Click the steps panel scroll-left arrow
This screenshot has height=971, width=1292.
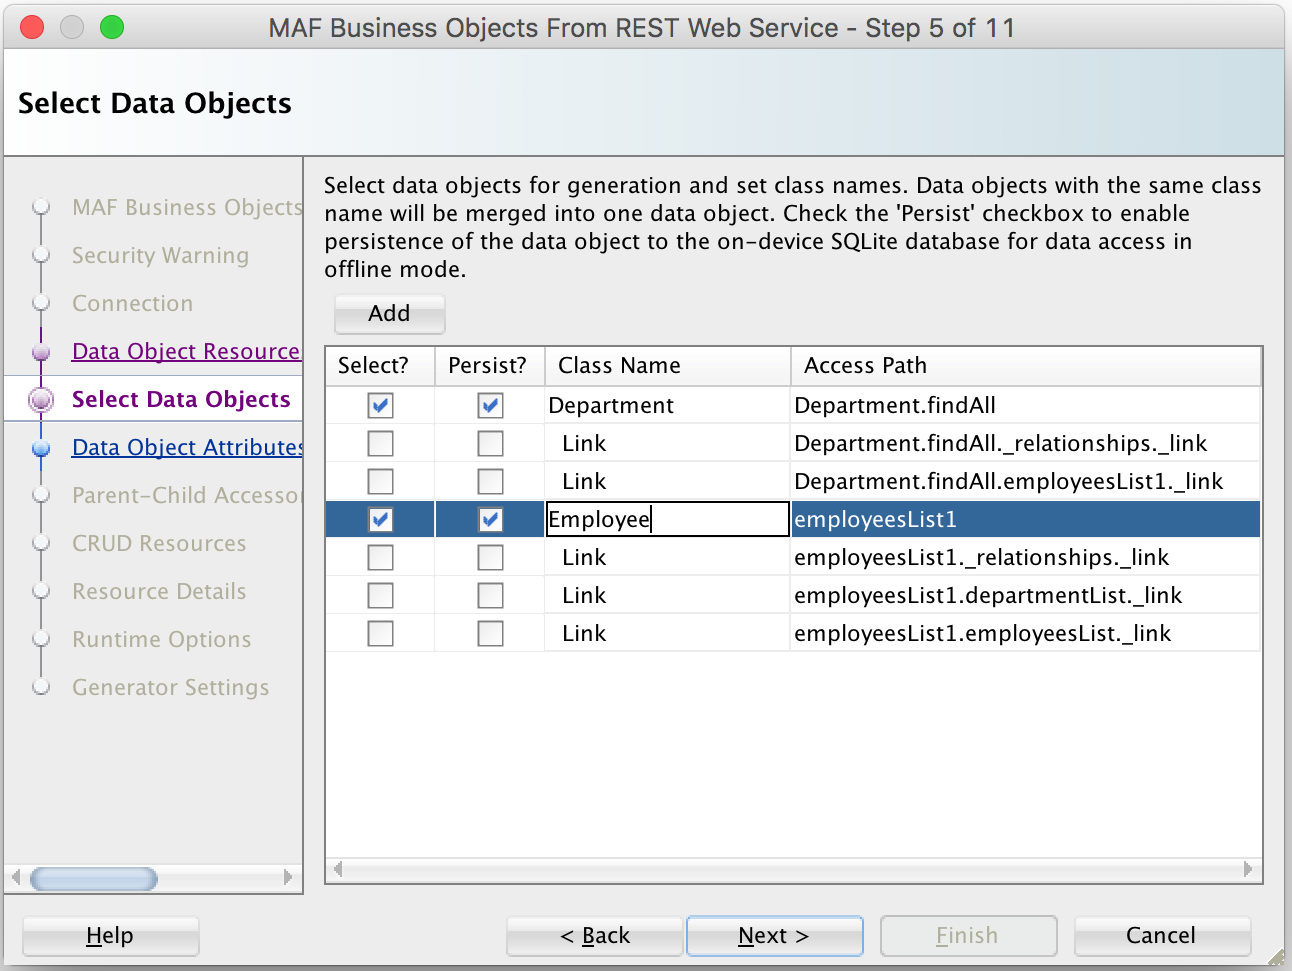16,878
